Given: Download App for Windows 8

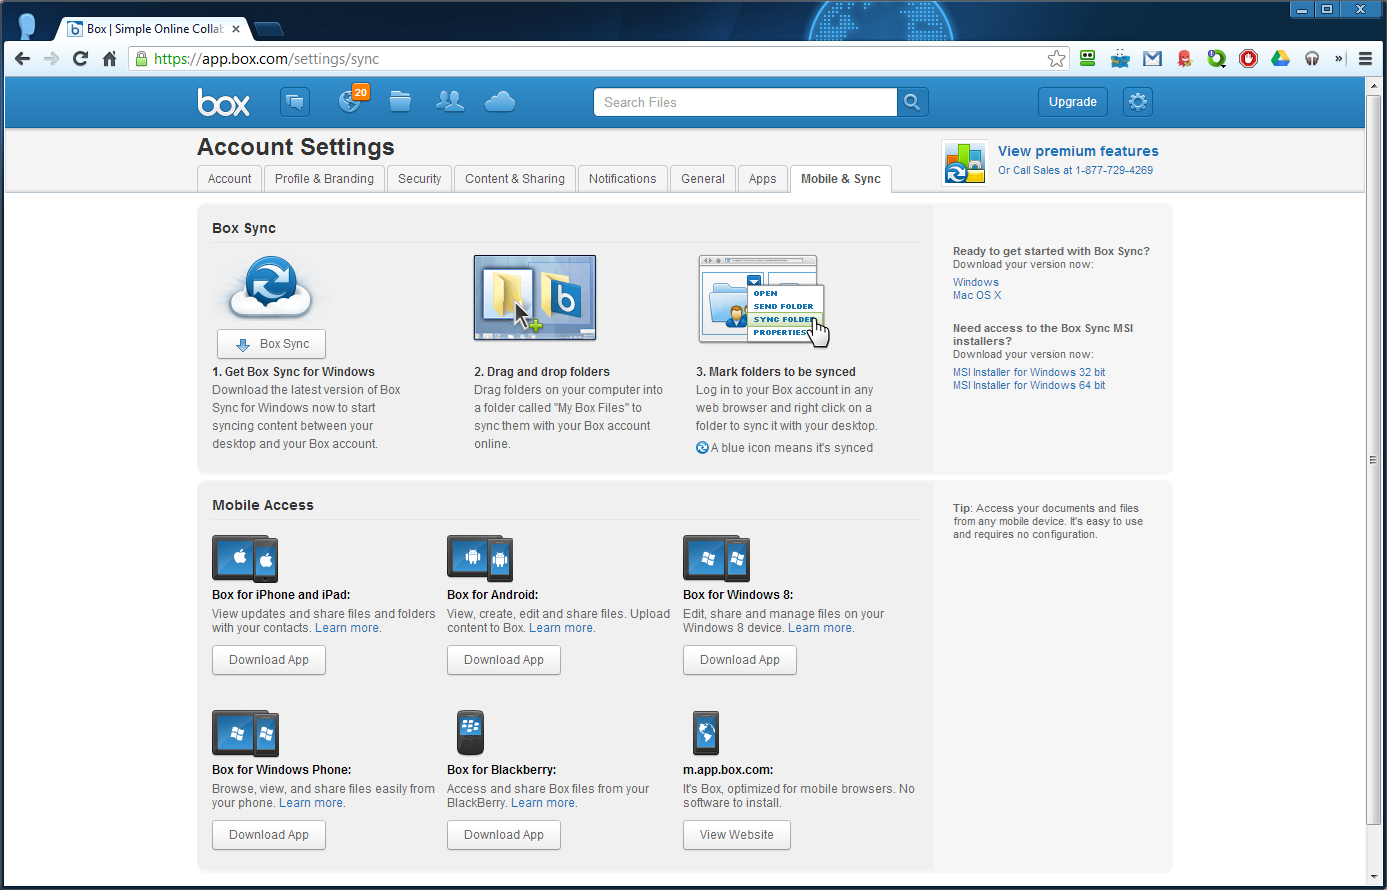Looking at the screenshot, I should point(740,660).
